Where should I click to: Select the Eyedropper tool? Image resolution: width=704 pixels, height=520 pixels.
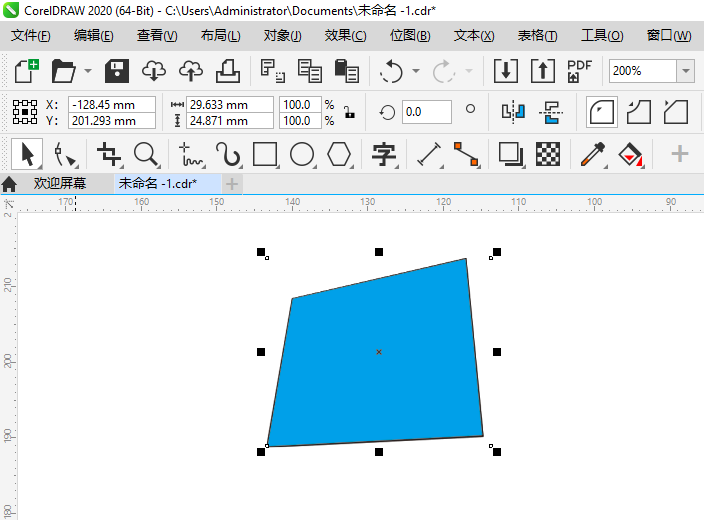[x=593, y=154]
